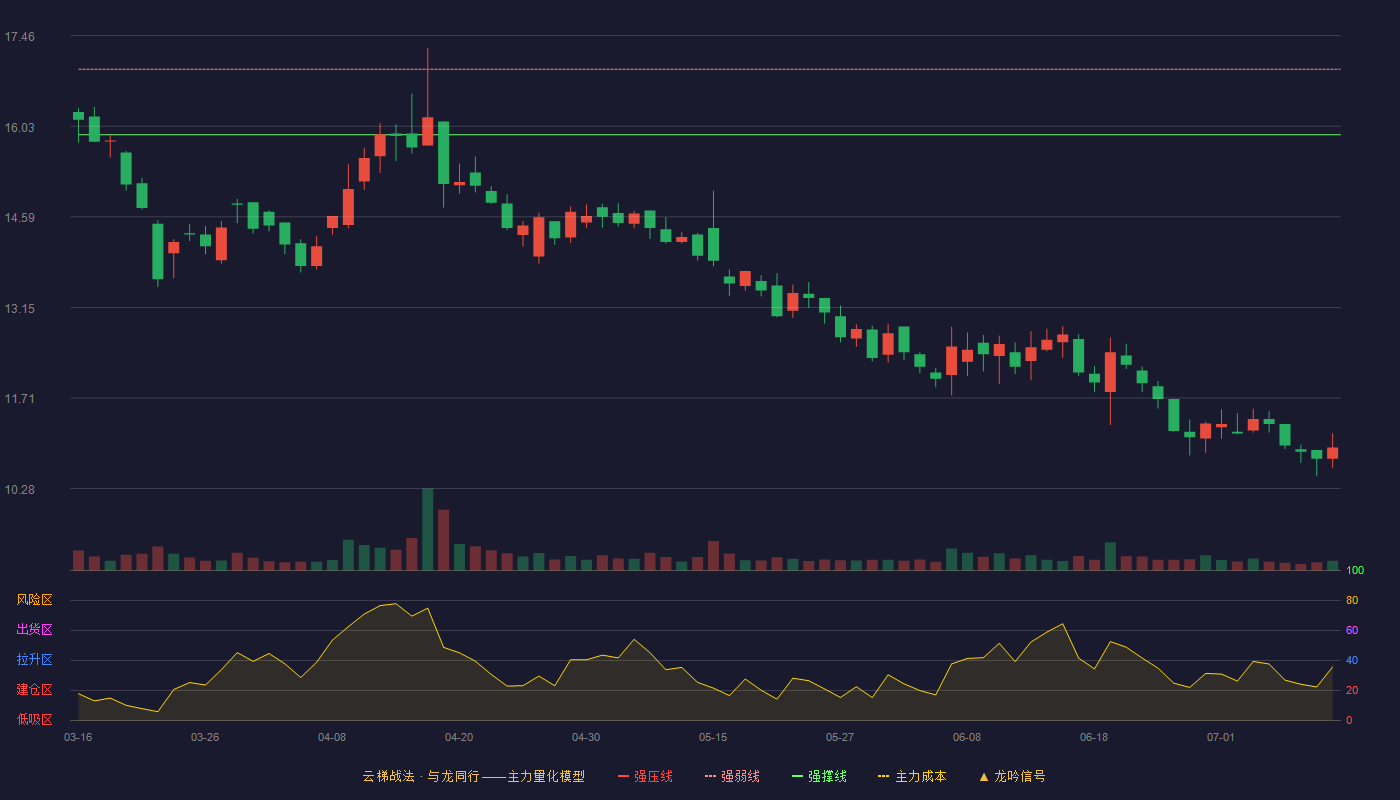Click the 03-16 date label
This screenshot has height=800, width=1400.
click(x=78, y=737)
